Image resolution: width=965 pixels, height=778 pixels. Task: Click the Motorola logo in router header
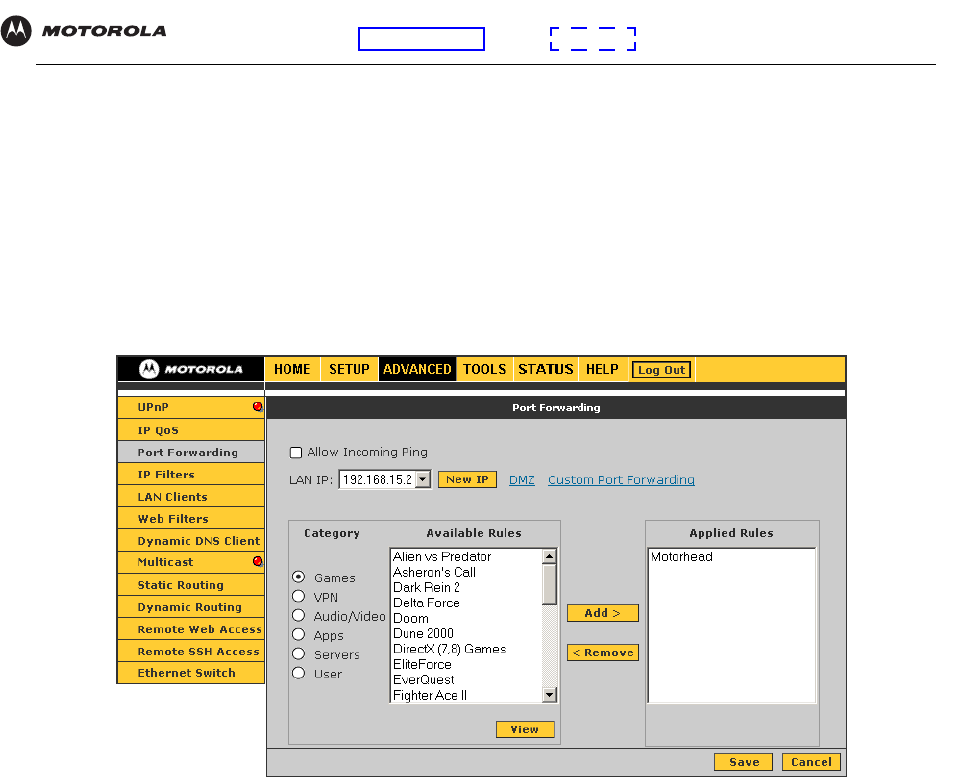click(191, 369)
